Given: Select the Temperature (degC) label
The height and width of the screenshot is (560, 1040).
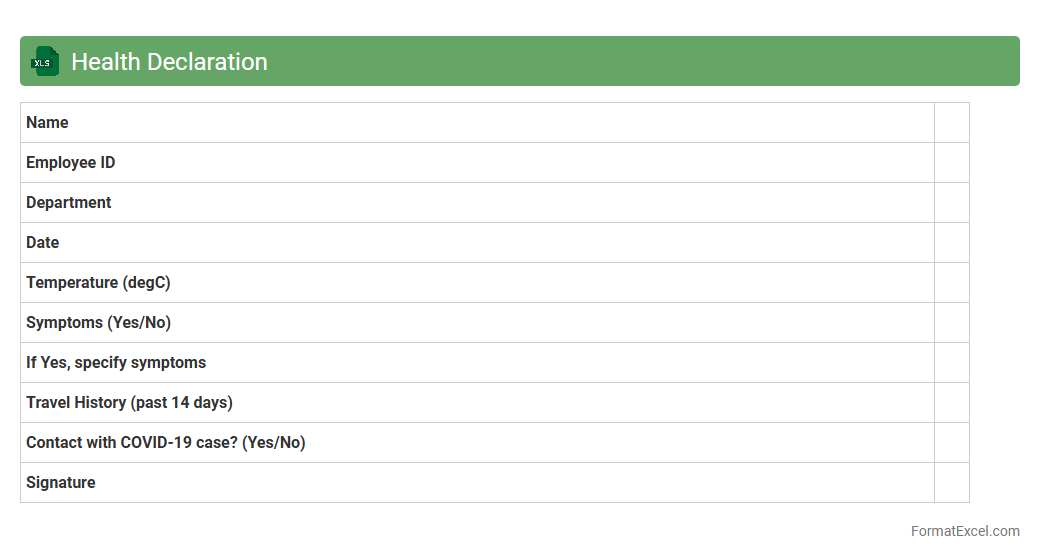Looking at the screenshot, I should pos(98,283).
